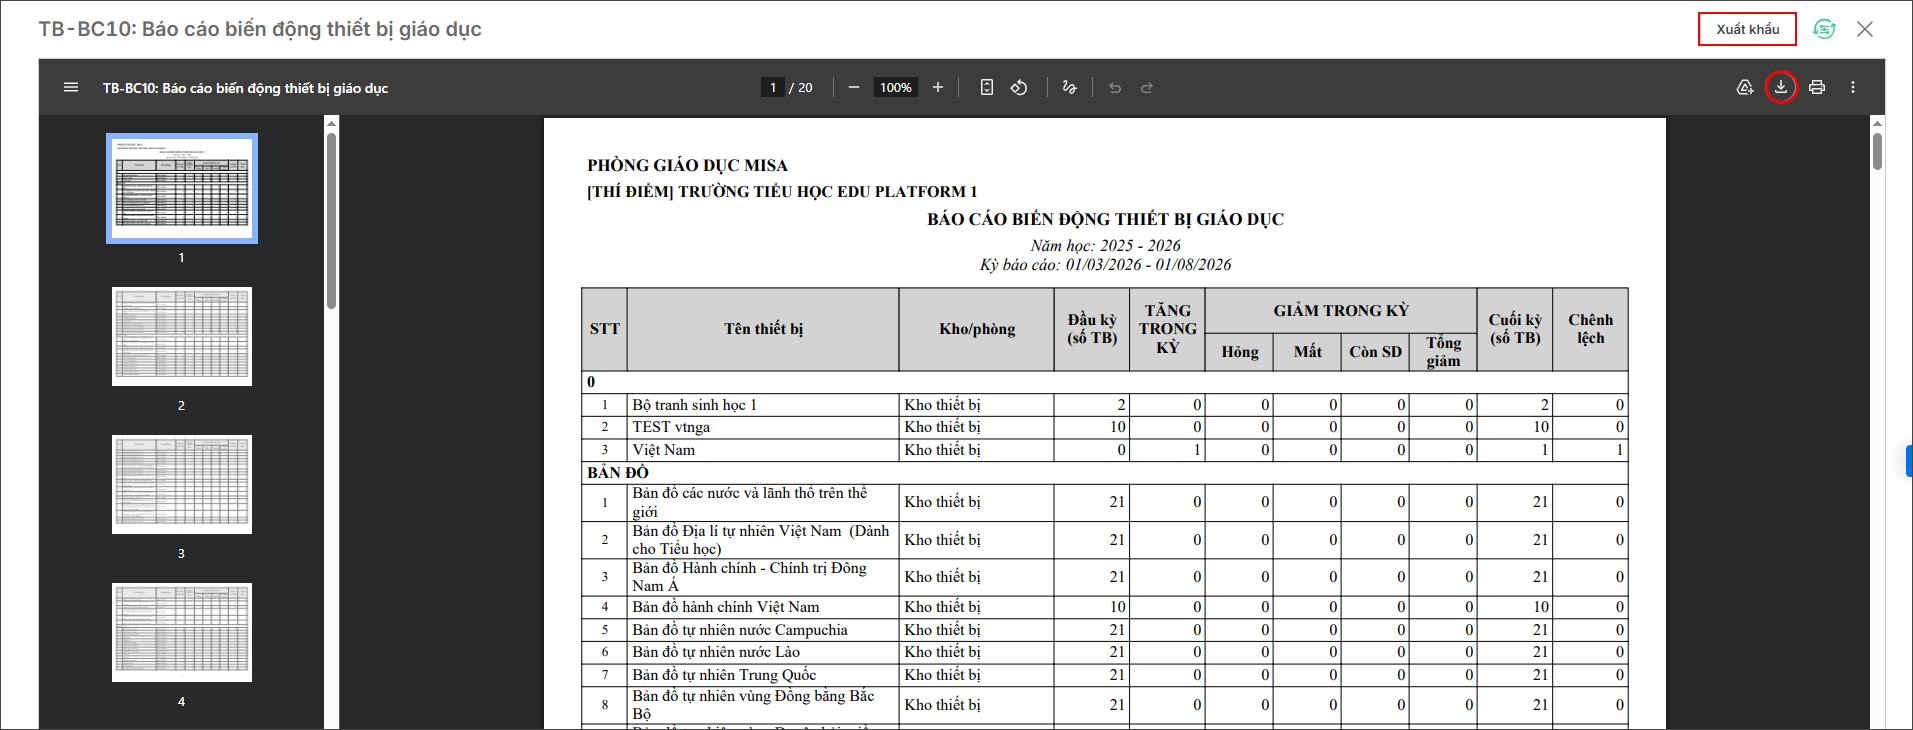
Task: Click the 'Đầu kỳ (số TB)' header
Action: [x=1091, y=329]
